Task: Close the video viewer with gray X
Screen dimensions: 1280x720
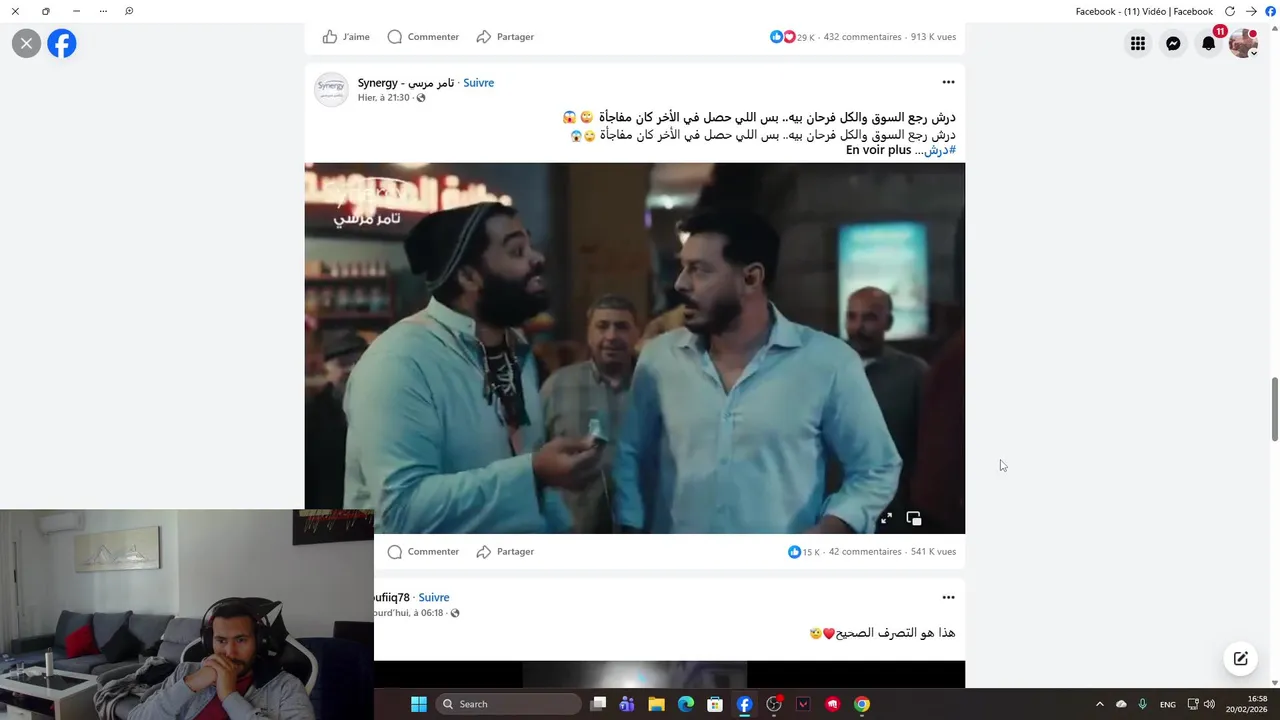Action: point(26,43)
